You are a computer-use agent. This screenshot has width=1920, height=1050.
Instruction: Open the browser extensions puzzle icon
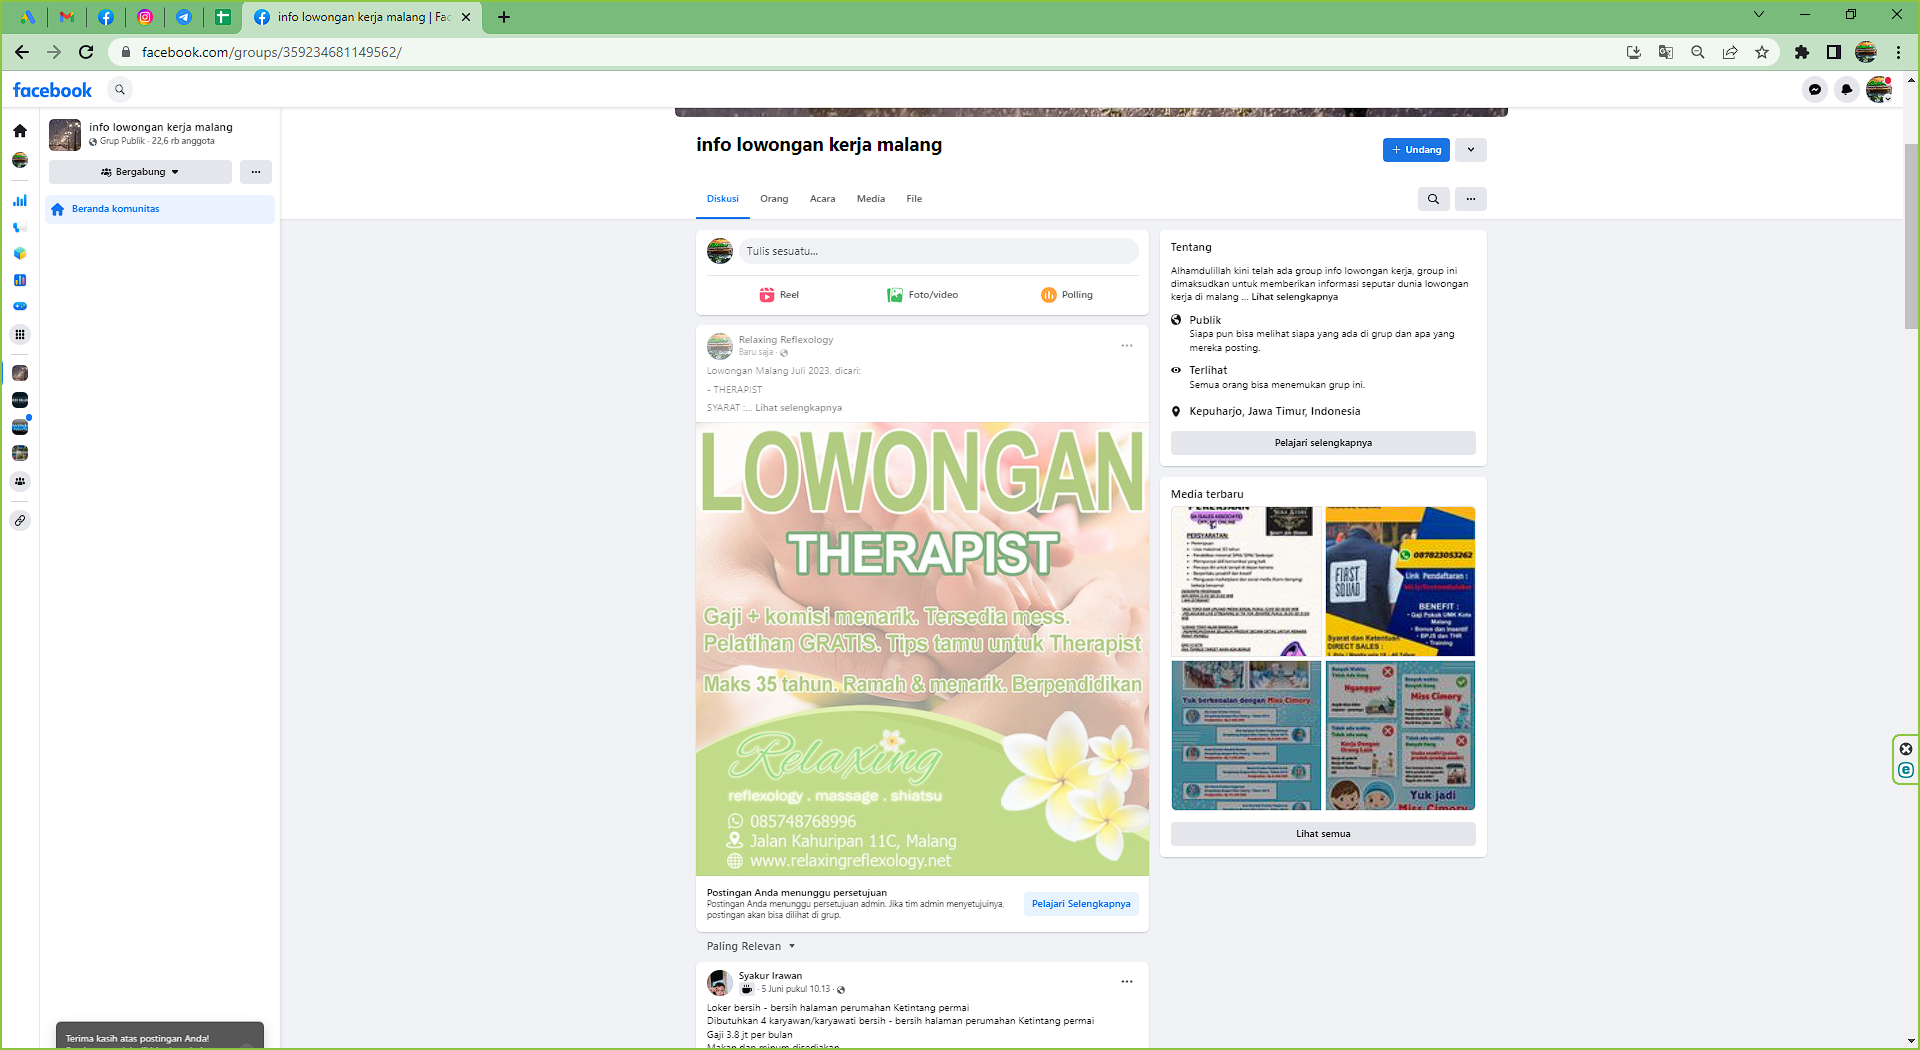pyautogui.click(x=1802, y=52)
